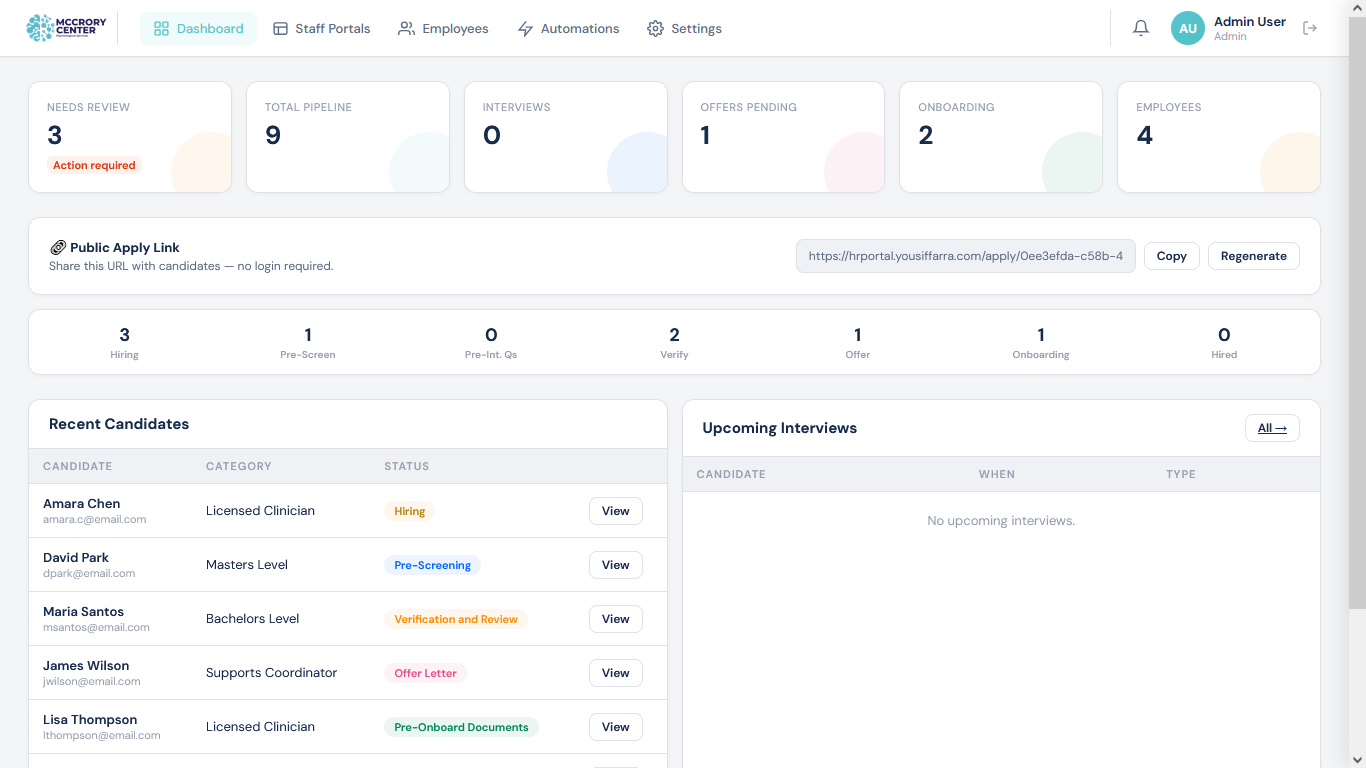Click the Pre-Screening status badge
Image resolution: width=1366 pixels, height=768 pixels.
[x=432, y=565]
